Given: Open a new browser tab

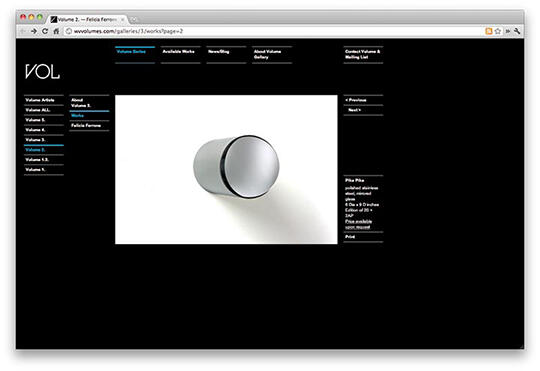Looking at the screenshot, I should (x=134, y=20).
